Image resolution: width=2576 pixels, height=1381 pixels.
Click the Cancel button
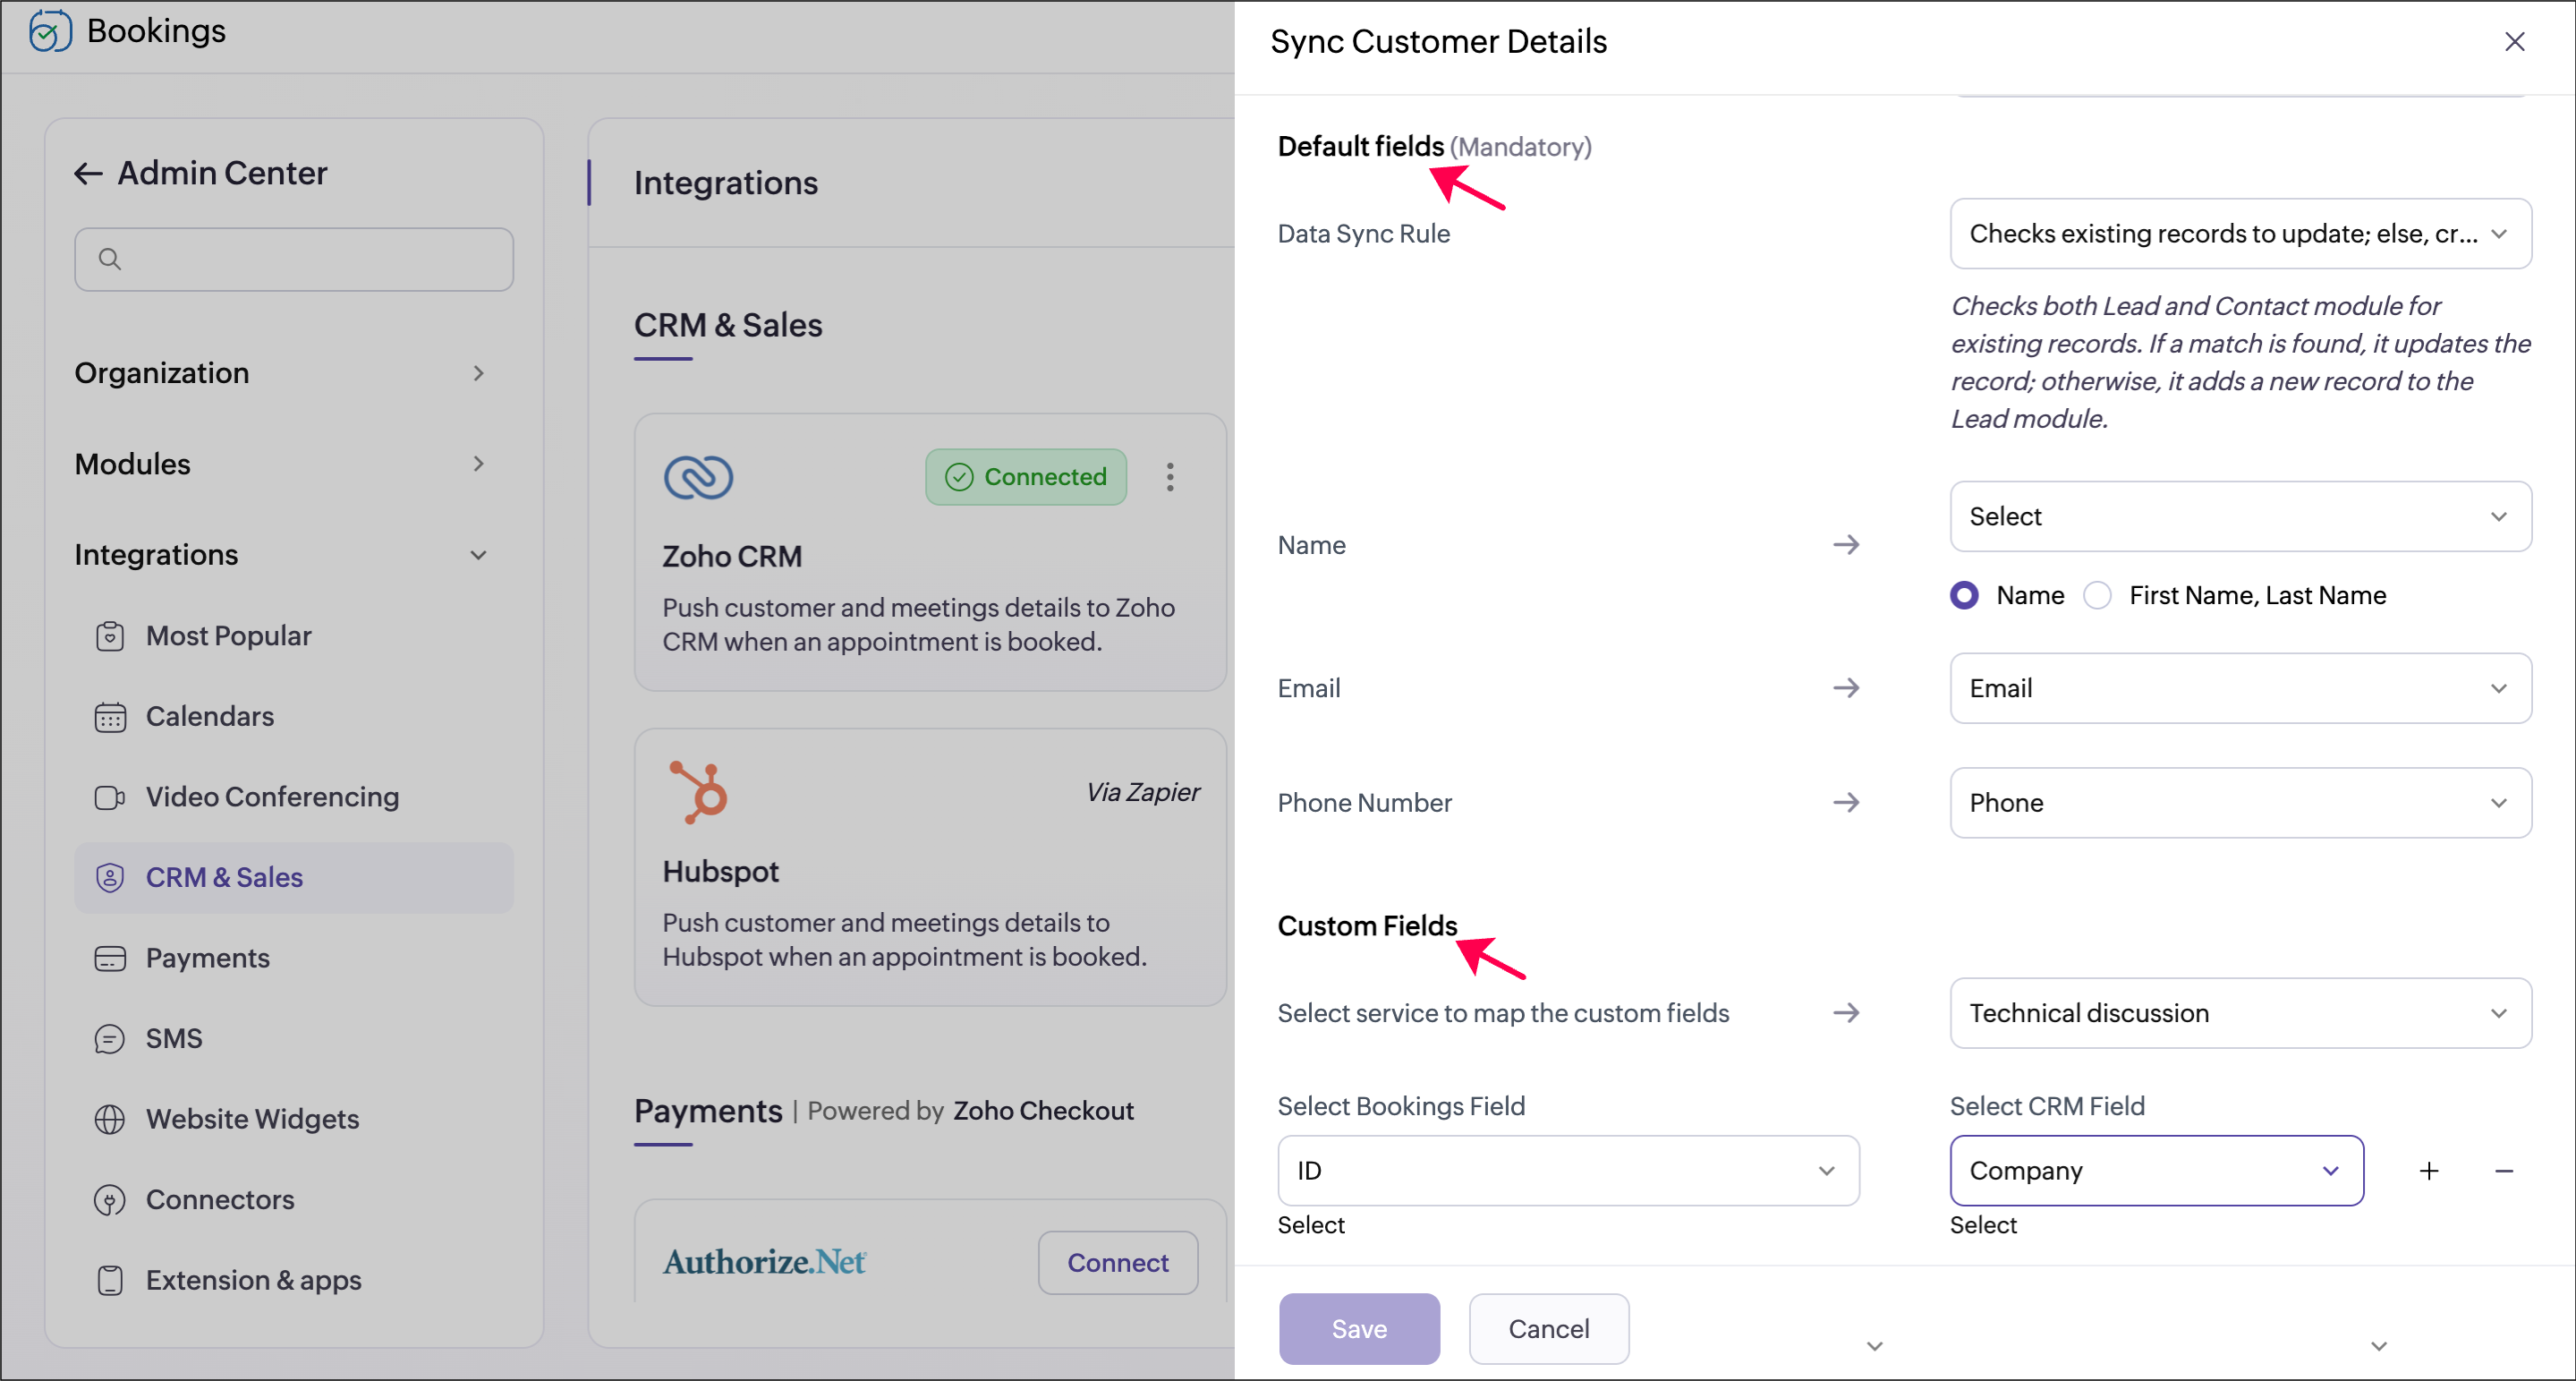tap(1547, 1328)
